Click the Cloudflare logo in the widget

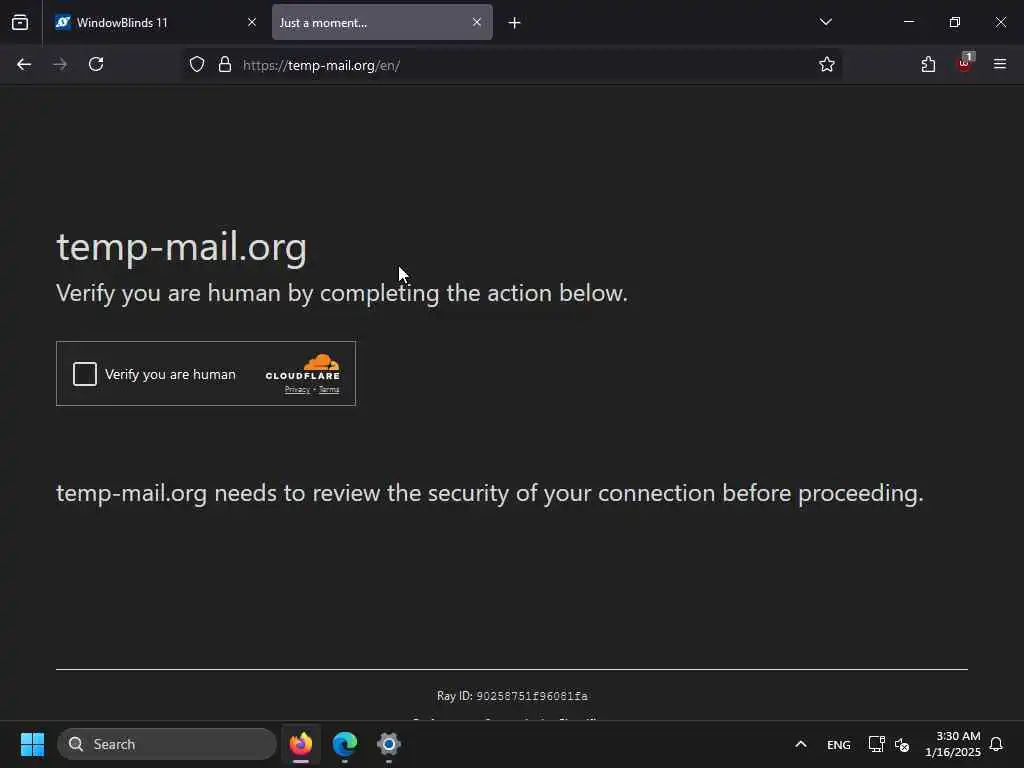click(x=302, y=367)
